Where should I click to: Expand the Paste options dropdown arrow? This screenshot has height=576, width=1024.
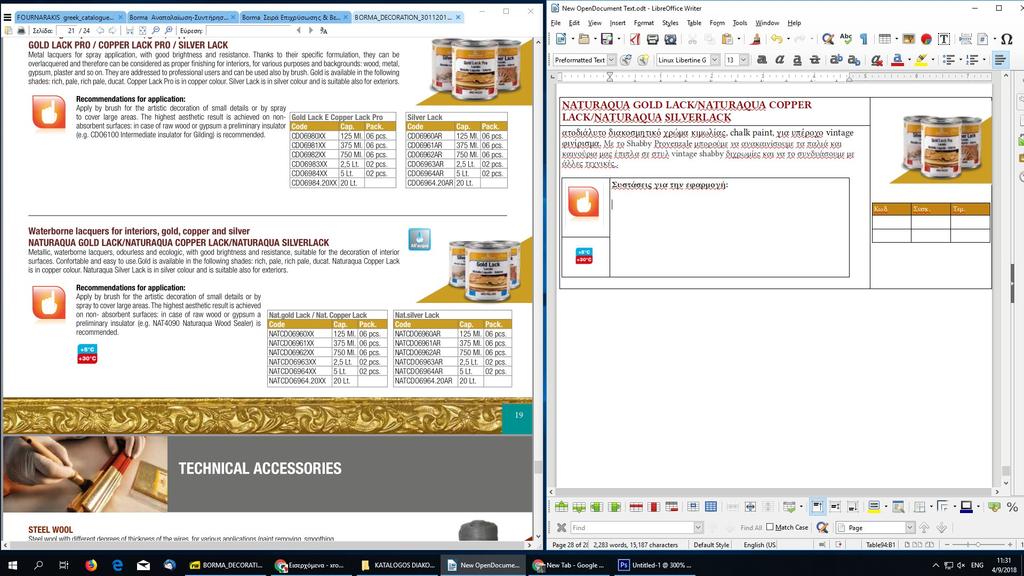[739, 39]
